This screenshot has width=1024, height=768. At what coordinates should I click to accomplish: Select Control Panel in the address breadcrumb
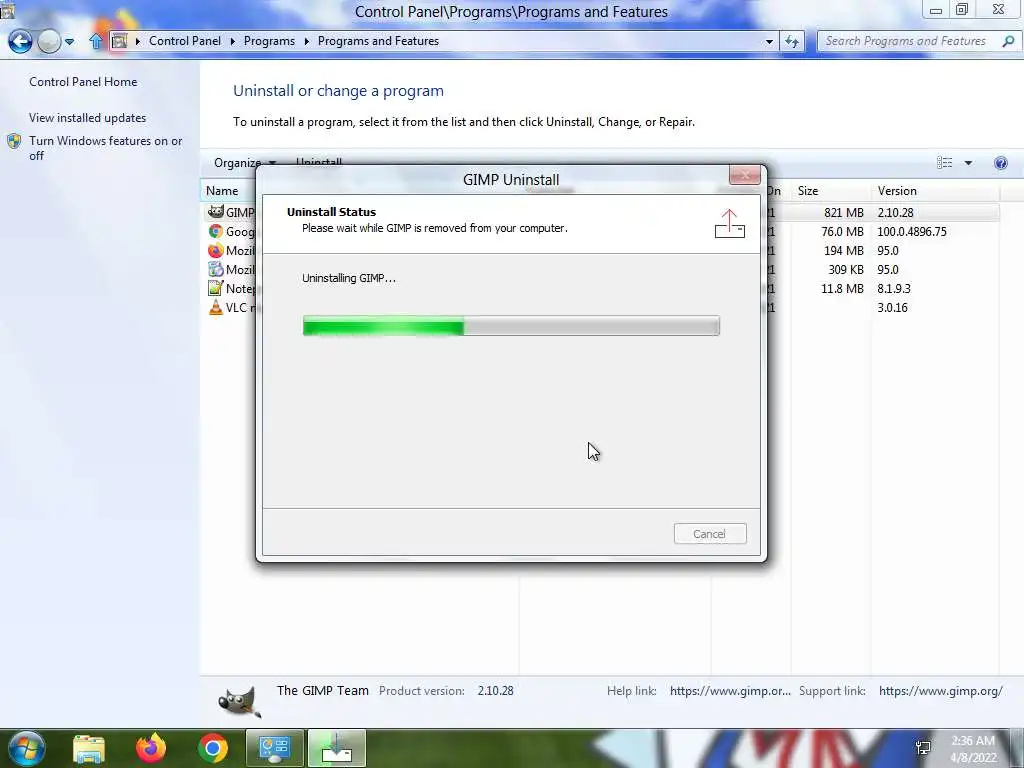pos(185,40)
